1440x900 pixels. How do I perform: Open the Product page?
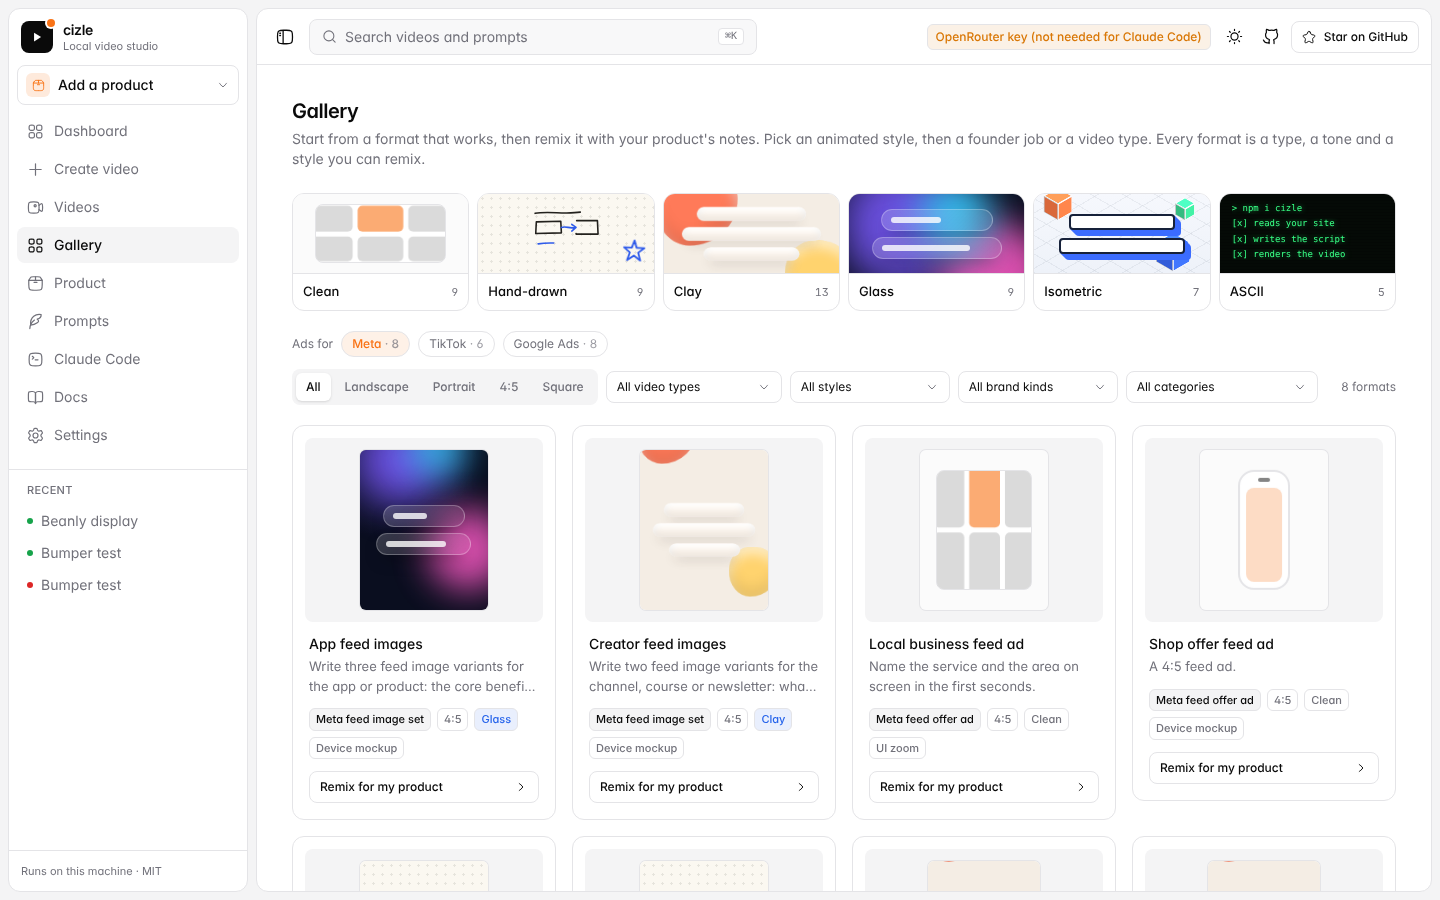[128, 283]
